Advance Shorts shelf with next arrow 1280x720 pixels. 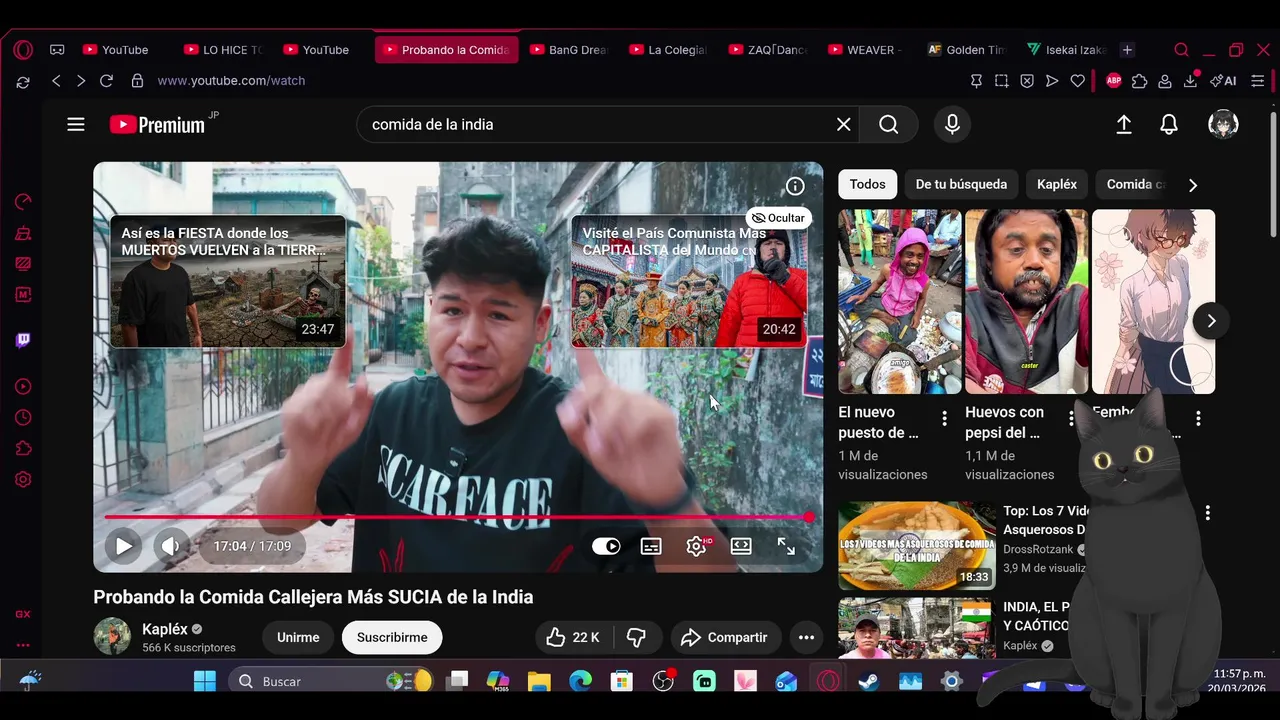1211,321
